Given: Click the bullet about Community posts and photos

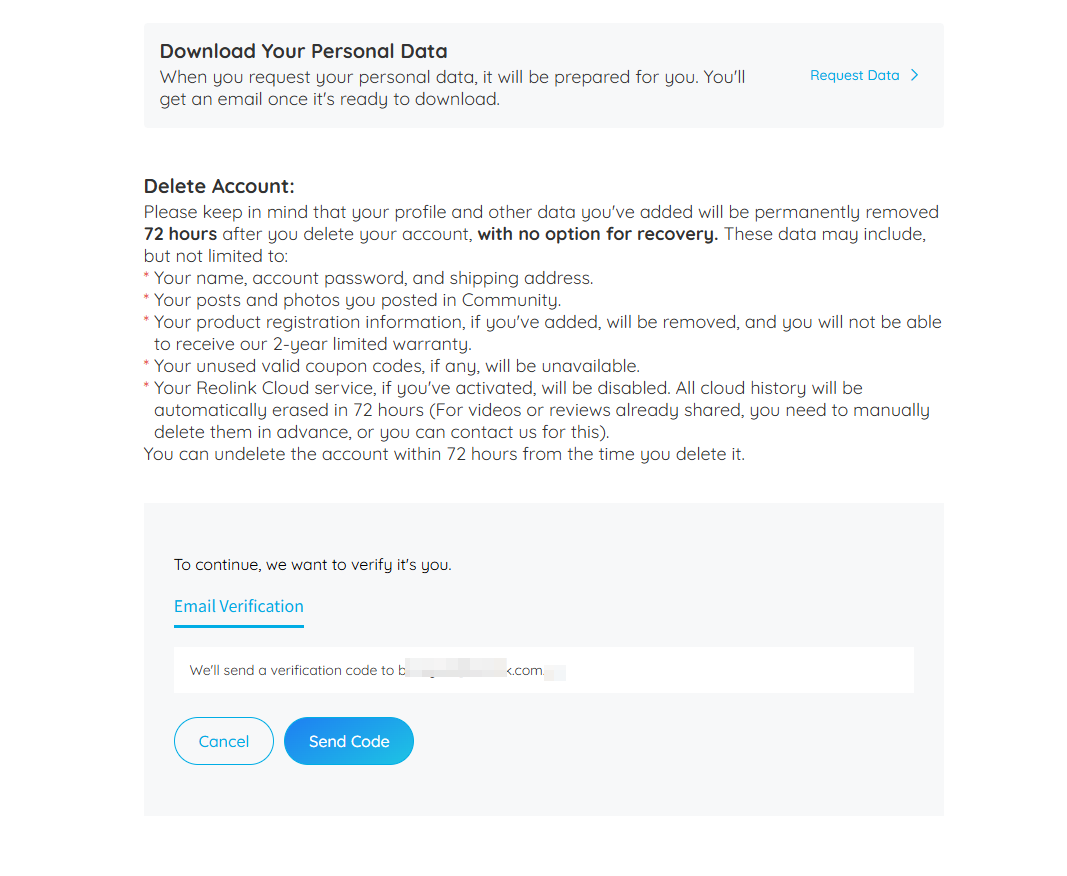Looking at the screenshot, I should click(x=352, y=300).
